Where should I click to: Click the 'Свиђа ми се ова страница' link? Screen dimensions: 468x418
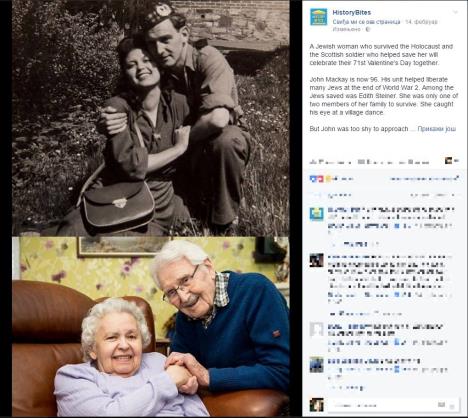pyautogui.click(x=366, y=22)
